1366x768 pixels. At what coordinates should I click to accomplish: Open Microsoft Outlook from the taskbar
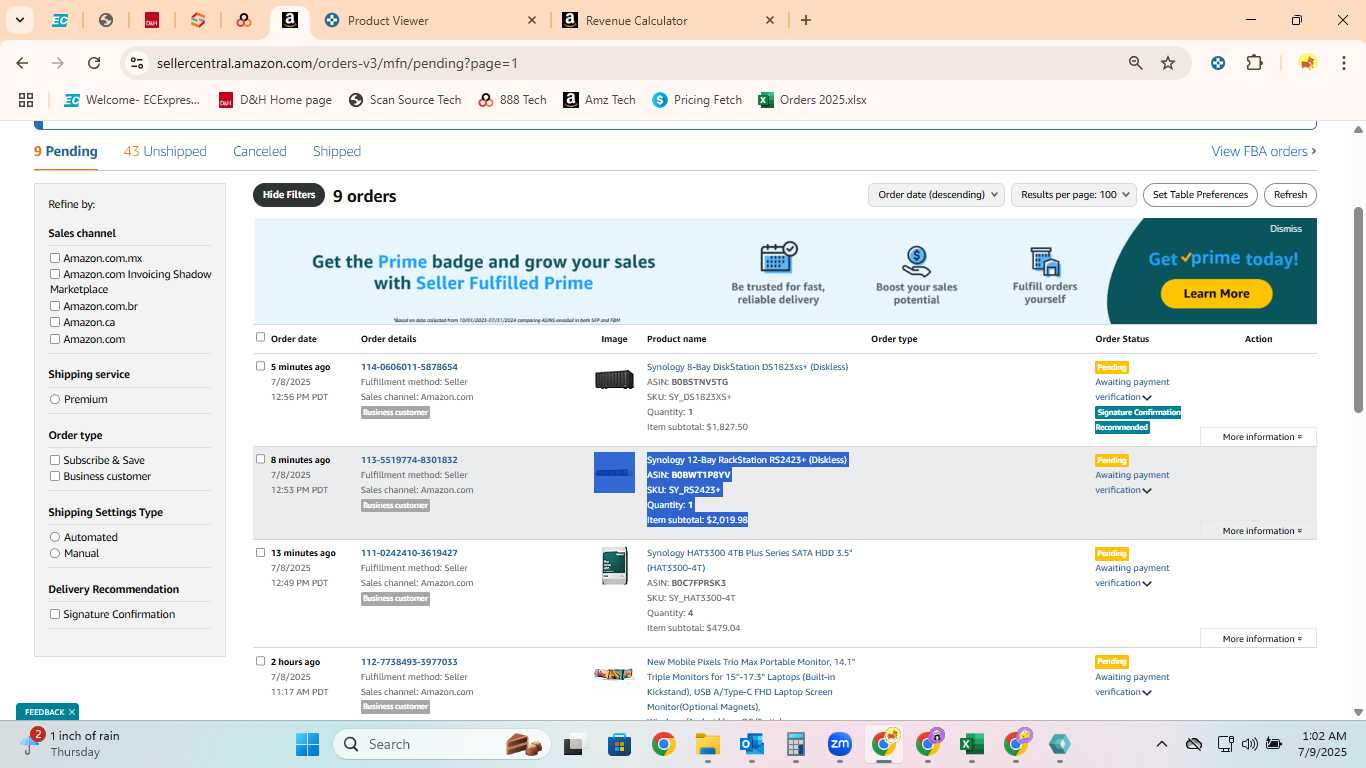752,744
